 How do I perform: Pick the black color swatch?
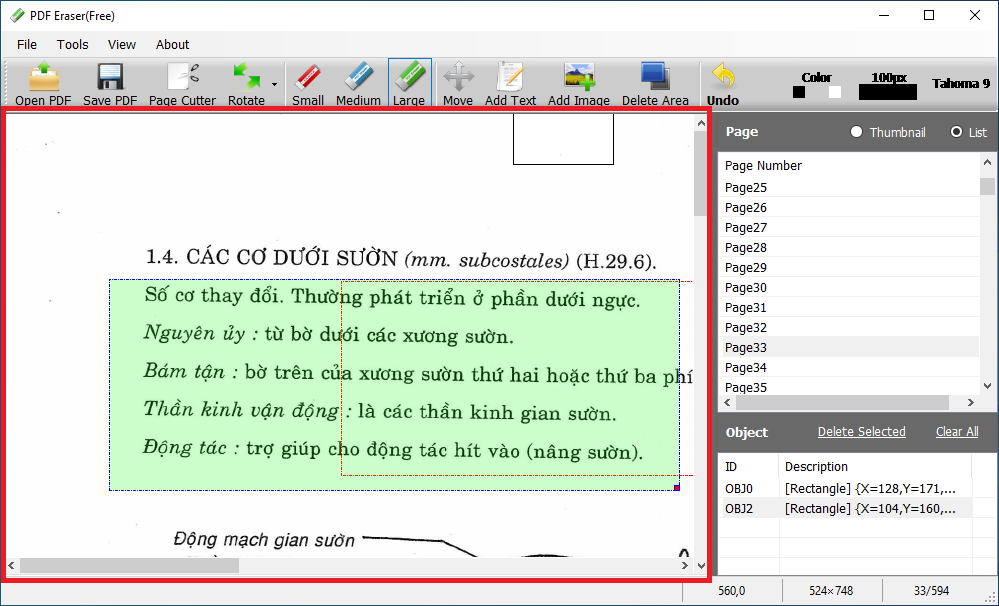pyautogui.click(x=799, y=92)
